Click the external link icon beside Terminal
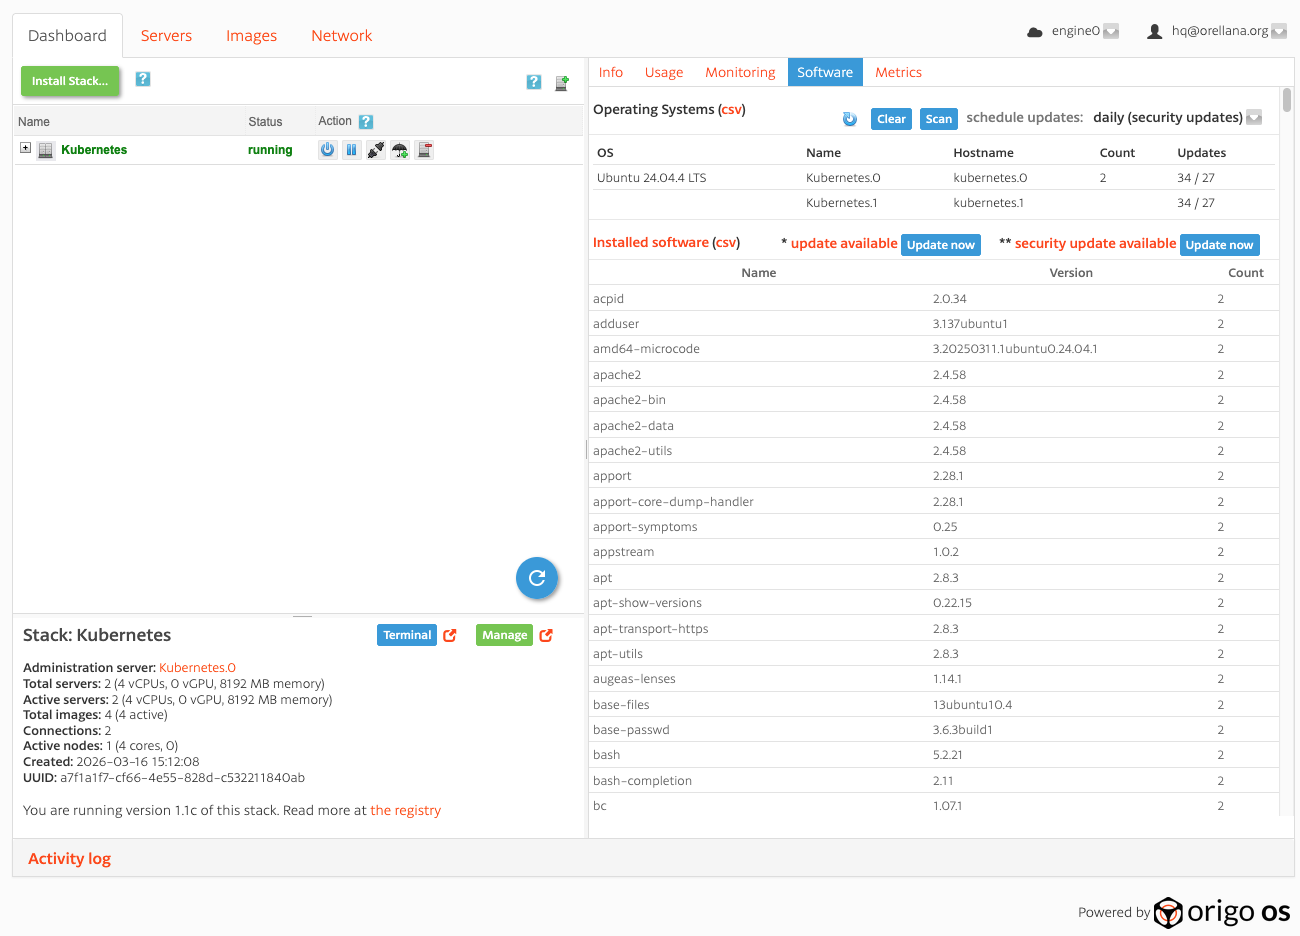1300x936 pixels. point(450,635)
